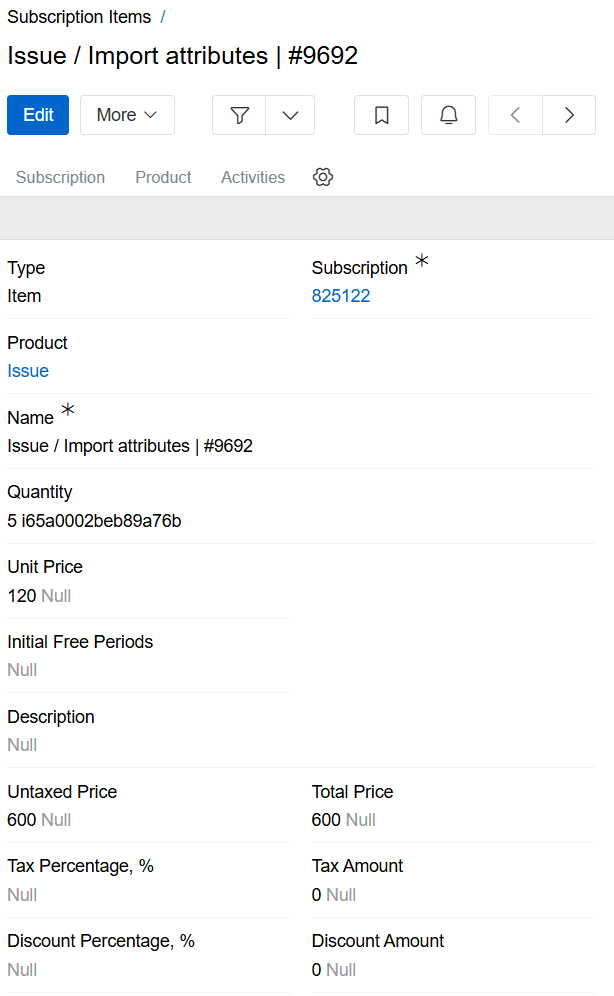Click the Total Price value 600
The width and height of the screenshot is (614, 996).
[325, 819]
